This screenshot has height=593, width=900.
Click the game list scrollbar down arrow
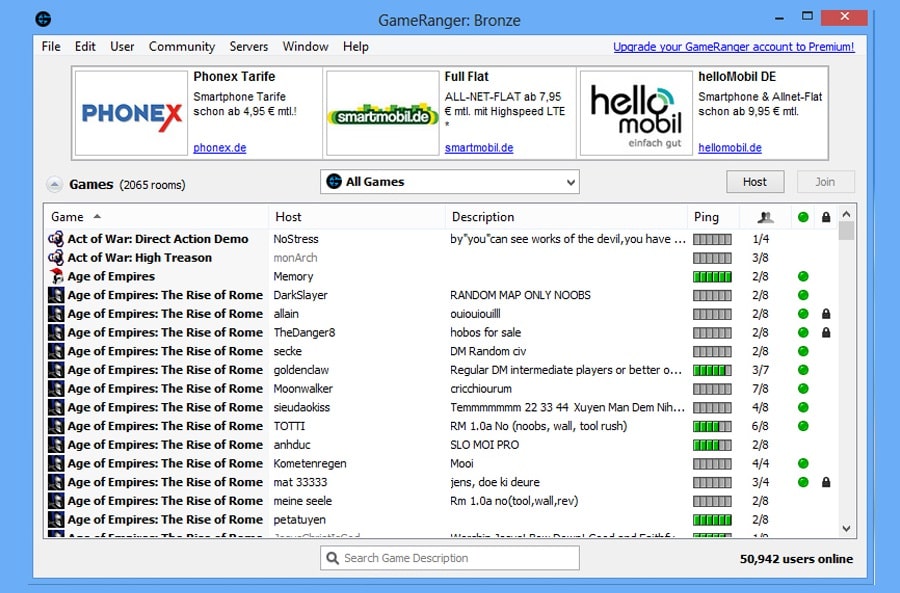coord(847,528)
